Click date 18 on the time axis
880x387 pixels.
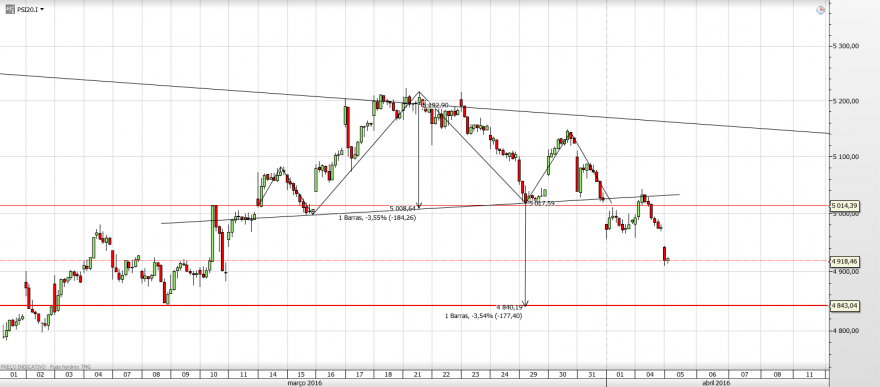388,374
